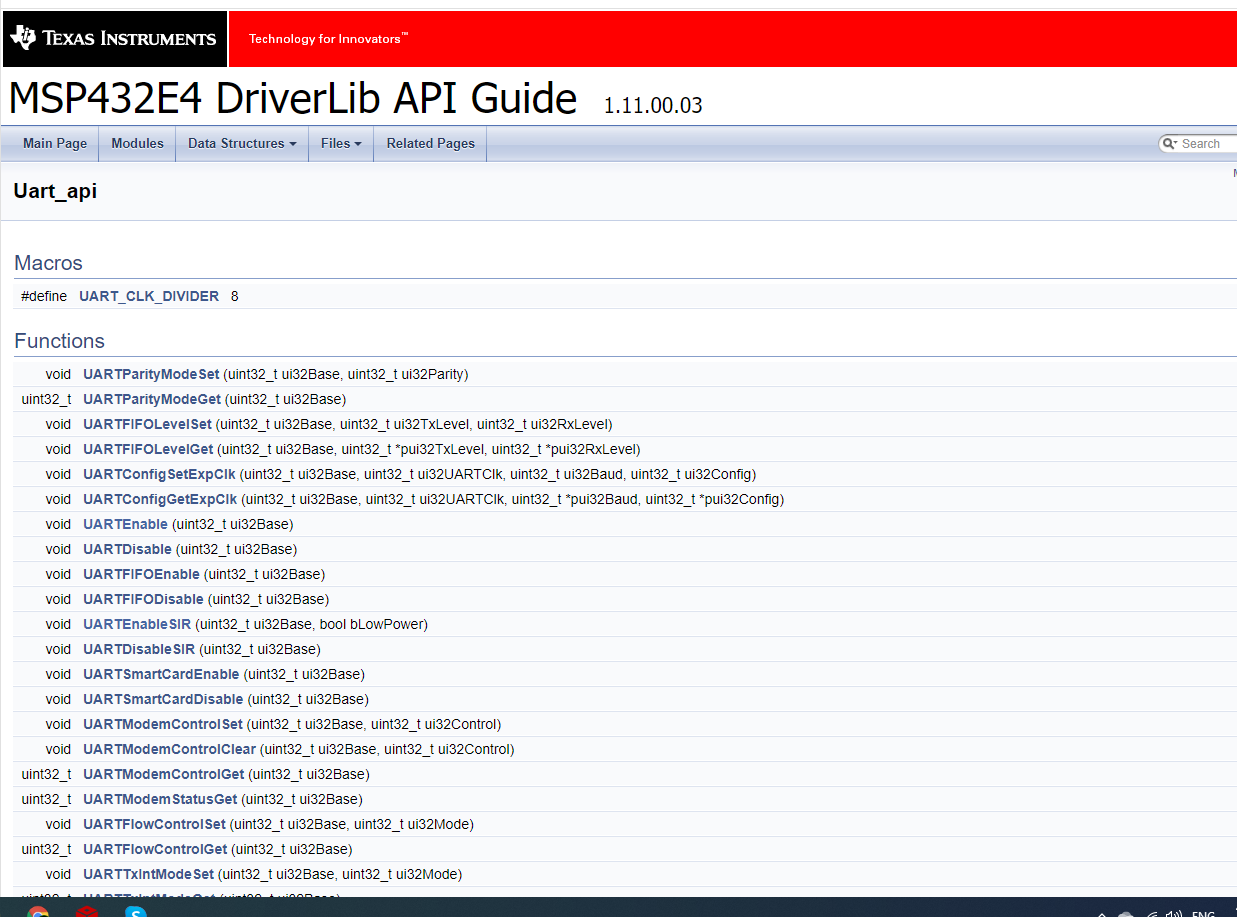Click the UARTEnable function link
The width and height of the screenshot is (1237, 917).
tap(125, 525)
